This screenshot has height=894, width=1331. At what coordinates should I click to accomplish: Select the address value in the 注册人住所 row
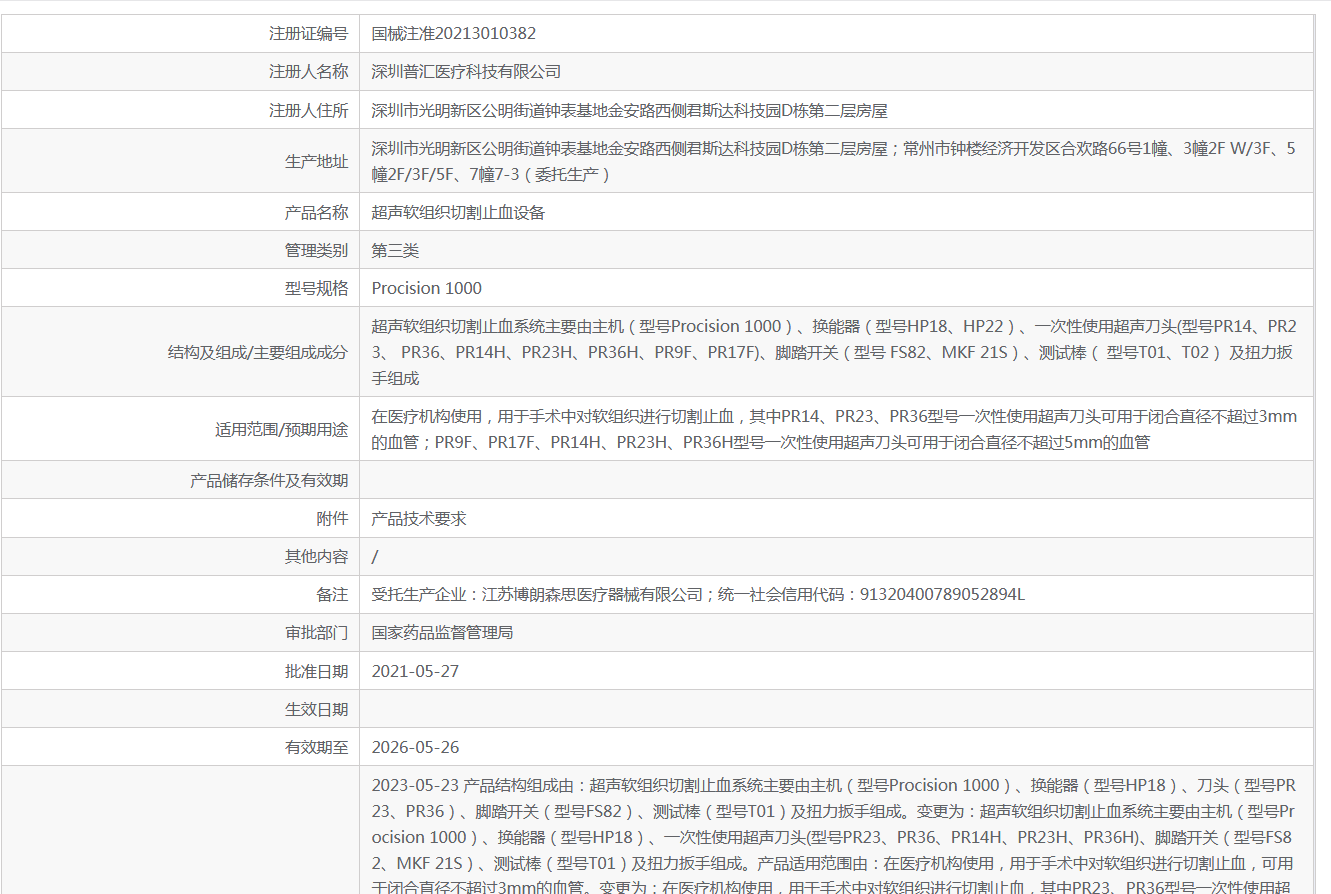(630, 110)
